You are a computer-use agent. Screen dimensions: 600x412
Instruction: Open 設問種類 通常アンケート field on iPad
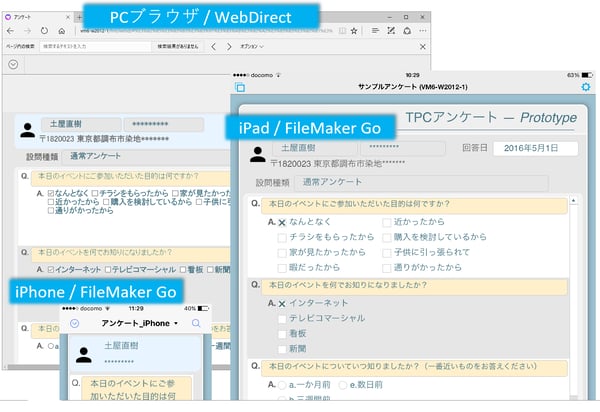421,182
